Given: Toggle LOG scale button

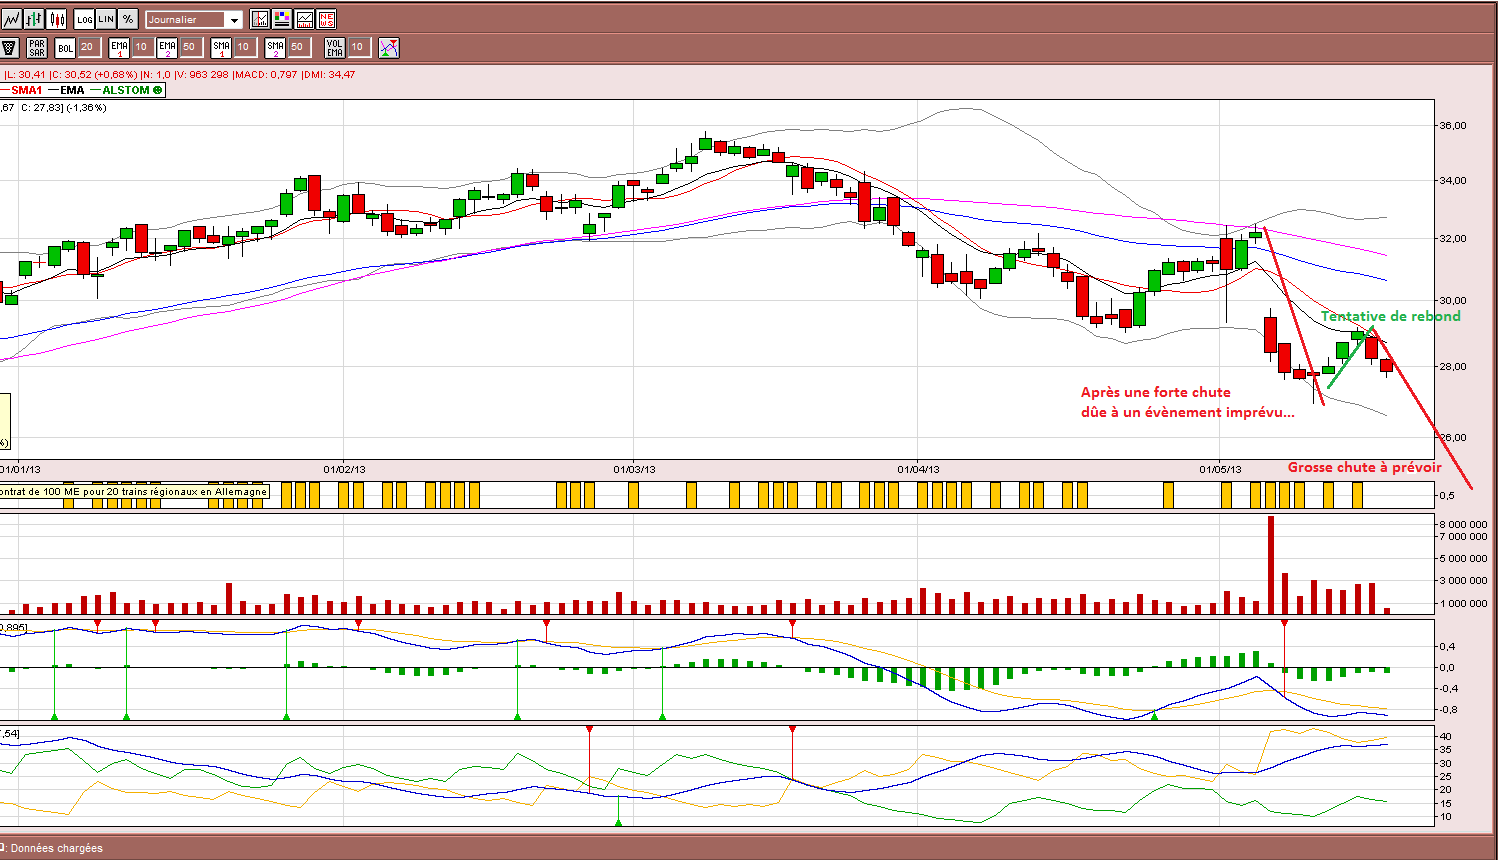Looking at the screenshot, I should [x=84, y=19].
